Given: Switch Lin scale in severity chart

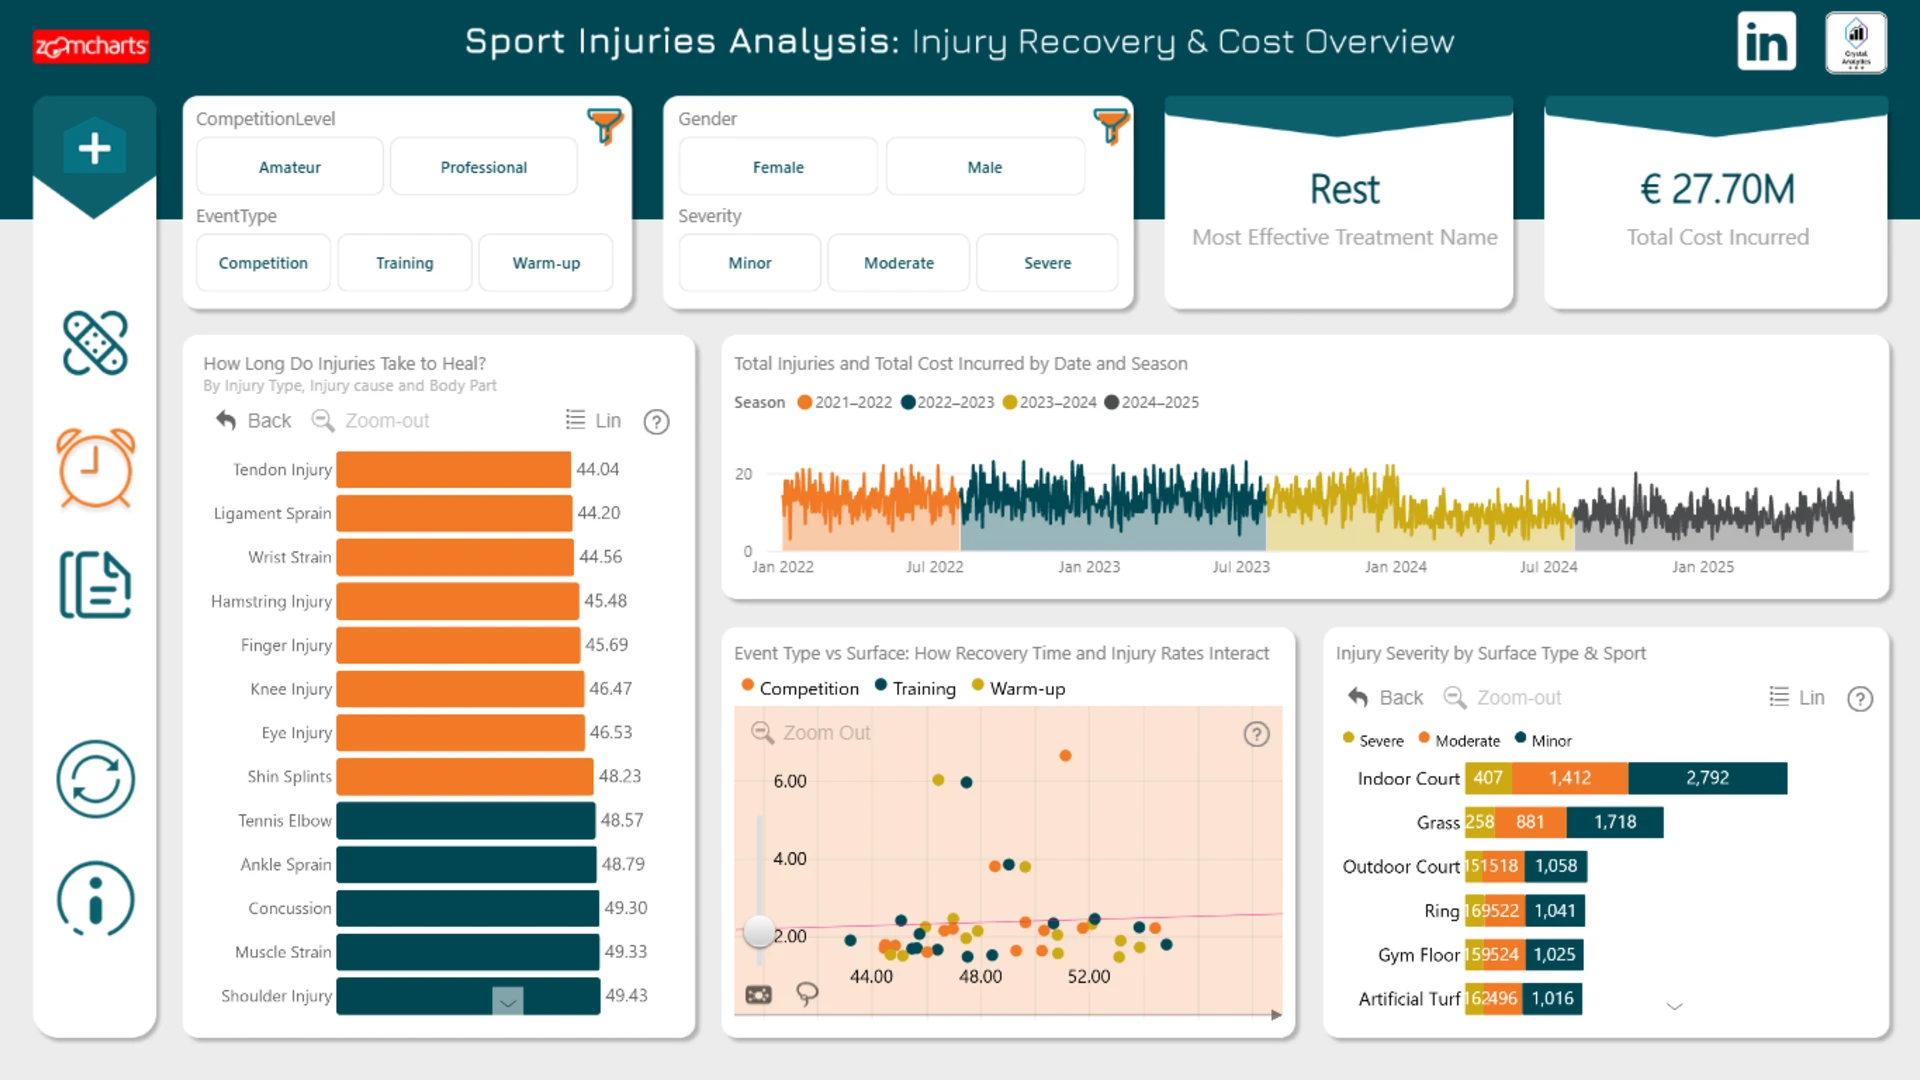Looking at the screenshot, I should tap(1797, 698).
